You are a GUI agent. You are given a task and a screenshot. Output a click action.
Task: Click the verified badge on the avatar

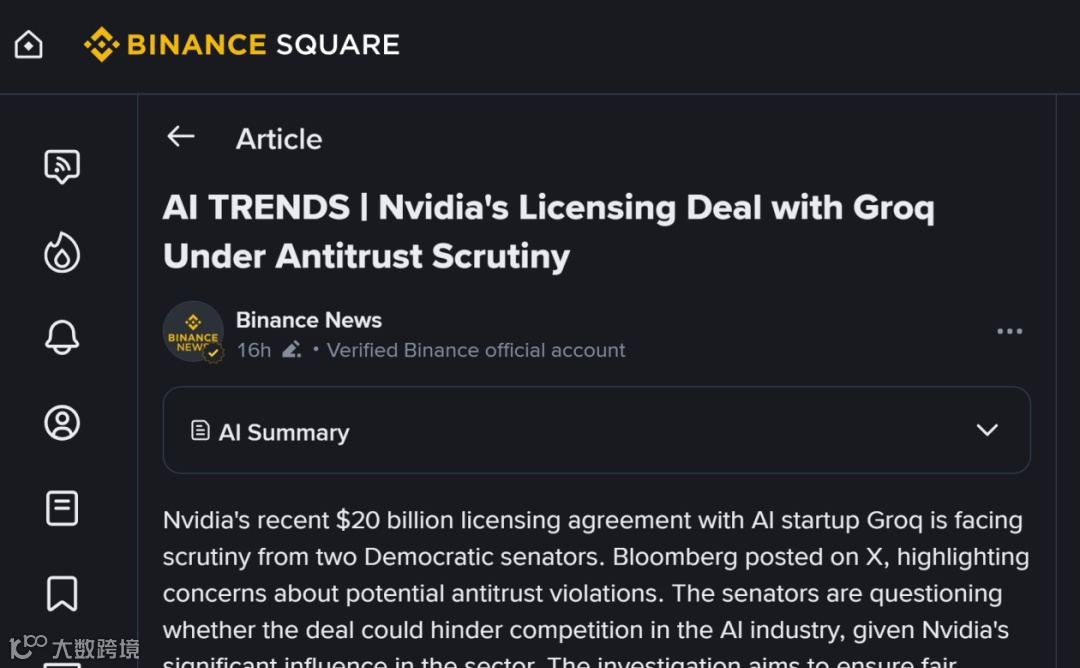(x=214, y=353)
